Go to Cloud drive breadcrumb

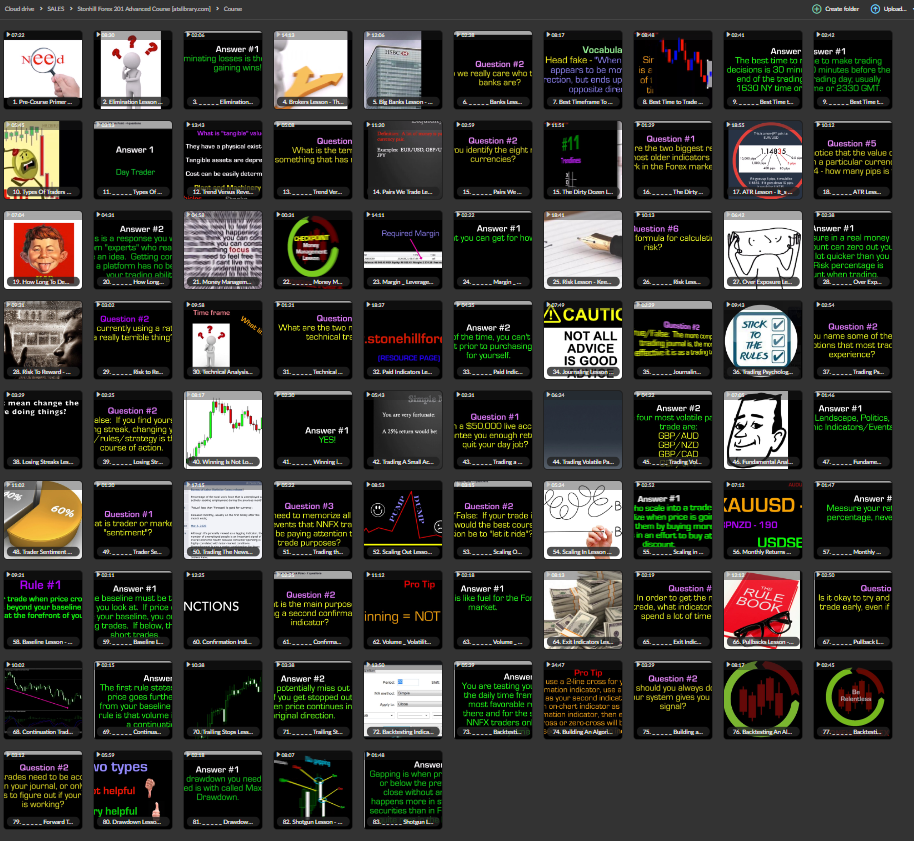point(19,9)
